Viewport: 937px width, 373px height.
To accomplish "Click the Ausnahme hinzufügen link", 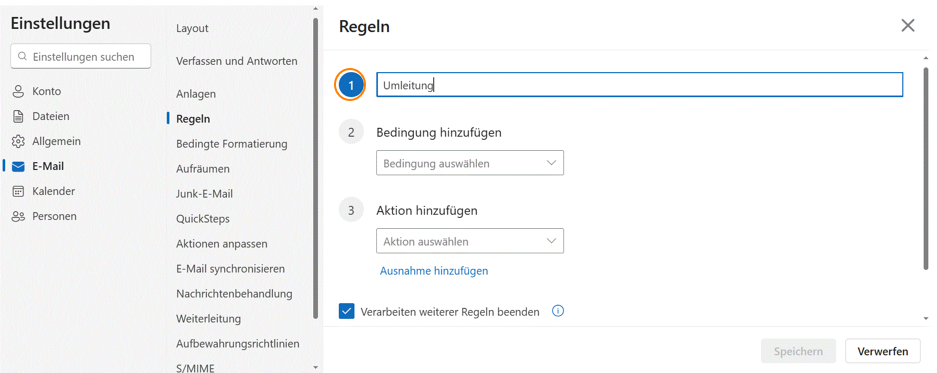I will (434, 271).
